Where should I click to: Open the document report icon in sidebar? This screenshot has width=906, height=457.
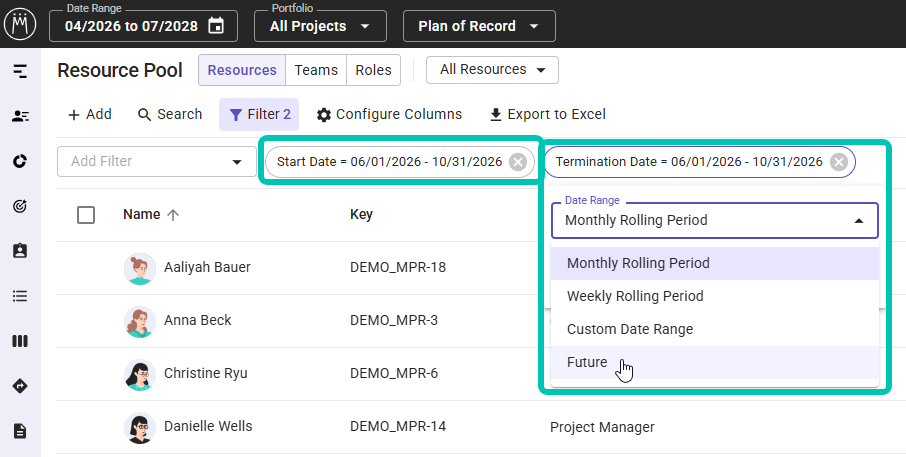[20, 431]
